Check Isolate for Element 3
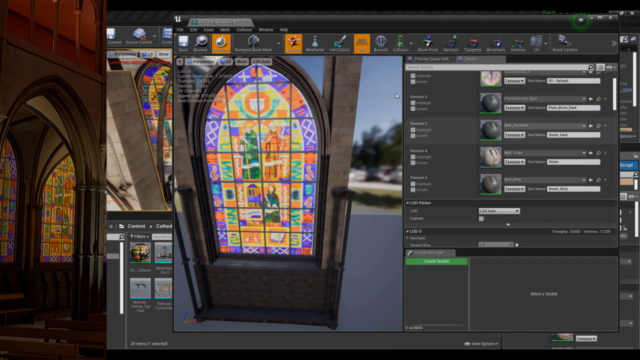 [413, 136]
